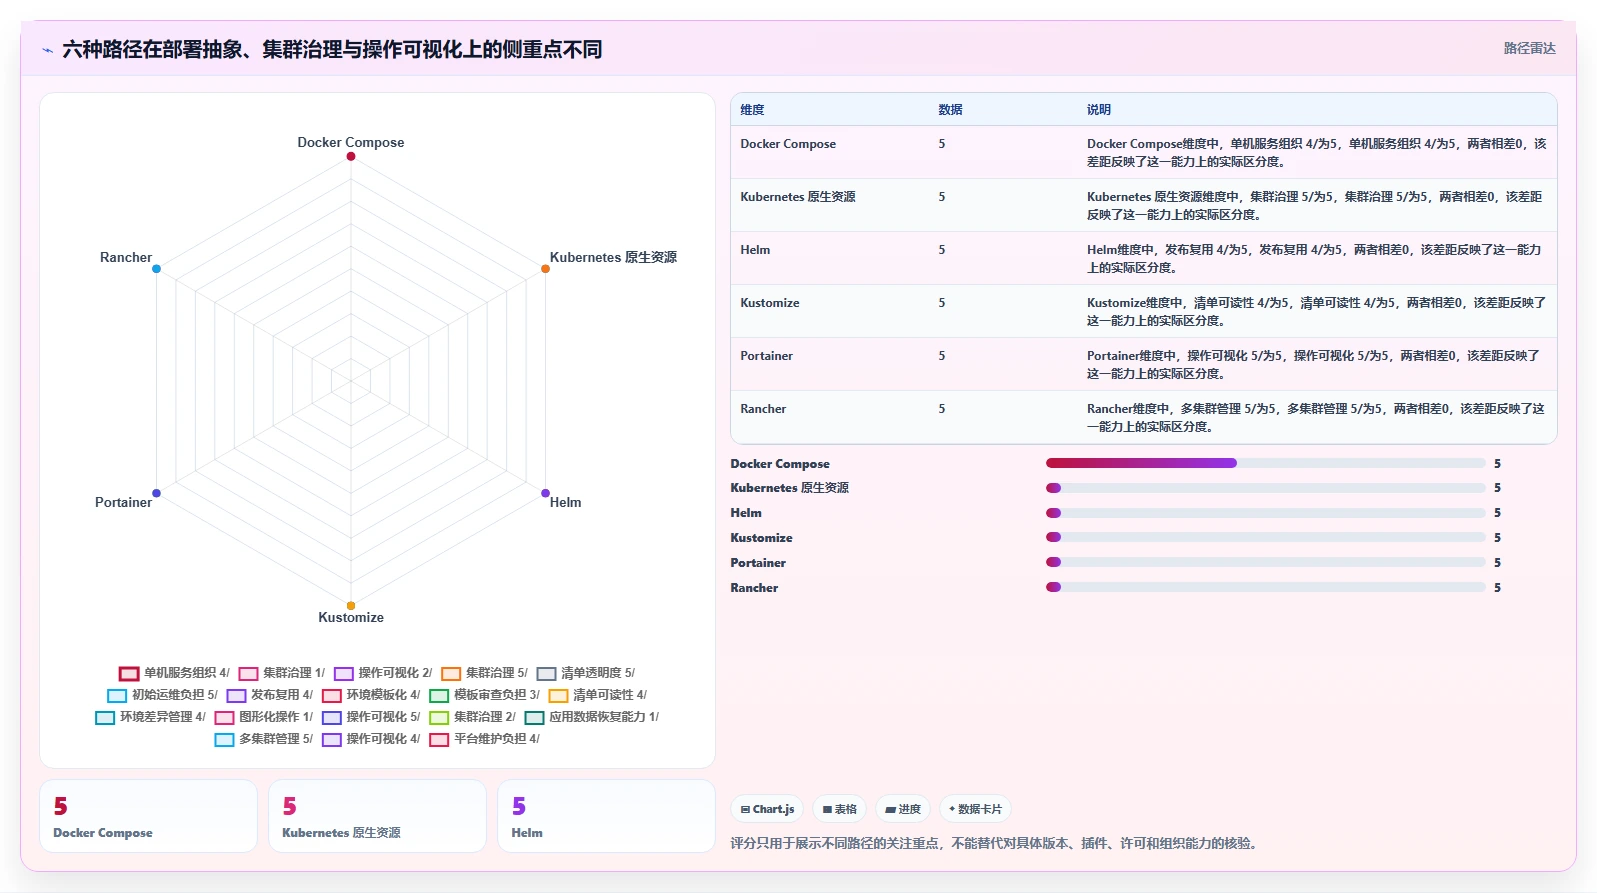Click the Kustomize row description text
The width and height of the screenshot is (1597, 893).
(1316, 312)
